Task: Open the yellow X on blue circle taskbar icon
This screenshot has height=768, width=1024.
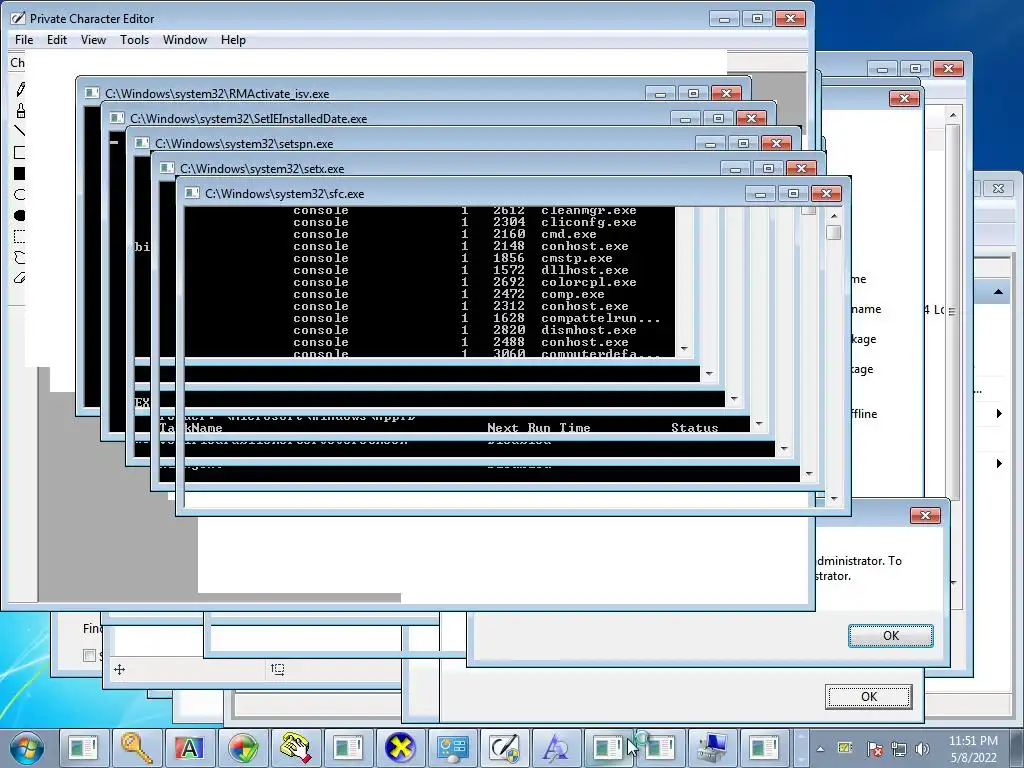Action: point(400,748)
